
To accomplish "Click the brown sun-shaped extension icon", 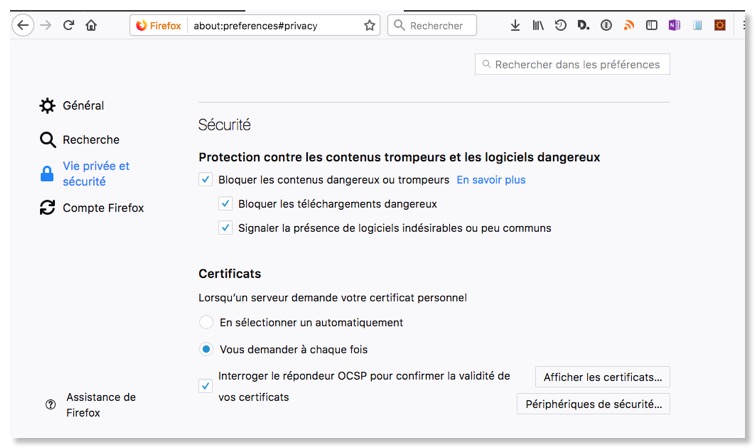I will (720, 25).
